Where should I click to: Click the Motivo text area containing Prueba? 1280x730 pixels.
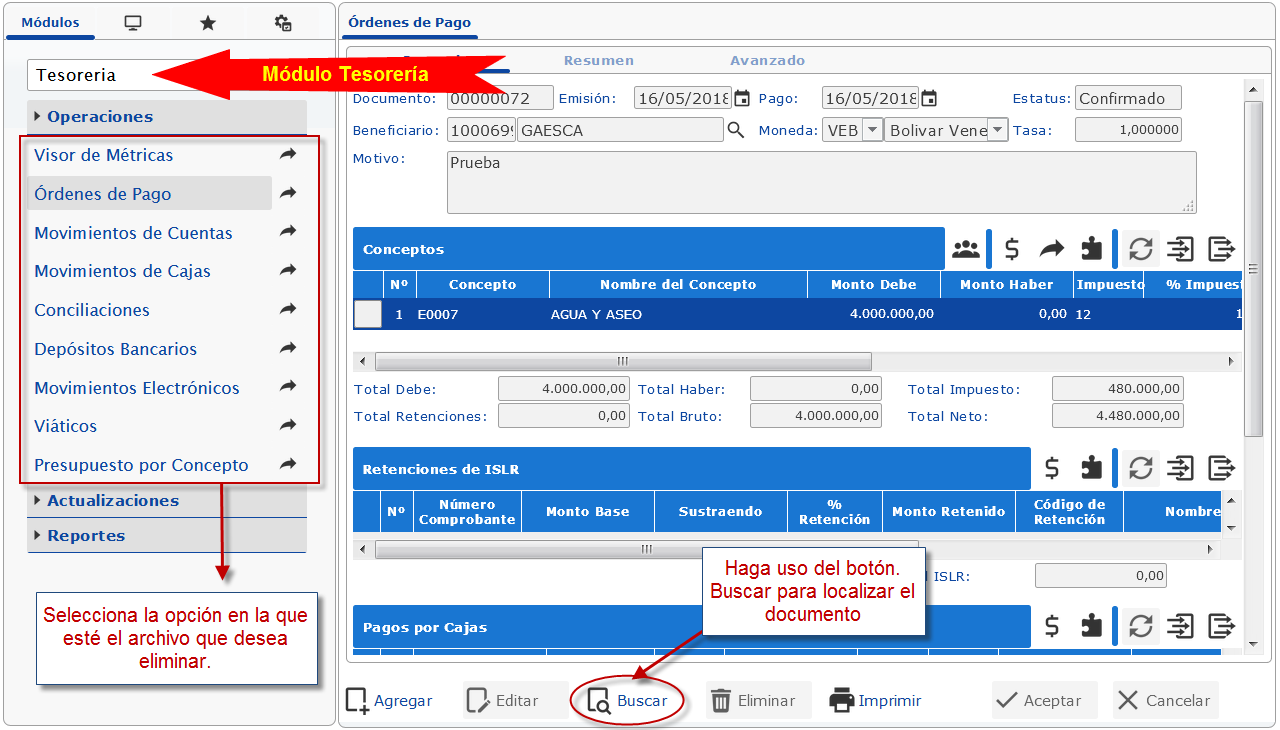tap(821, 182)
